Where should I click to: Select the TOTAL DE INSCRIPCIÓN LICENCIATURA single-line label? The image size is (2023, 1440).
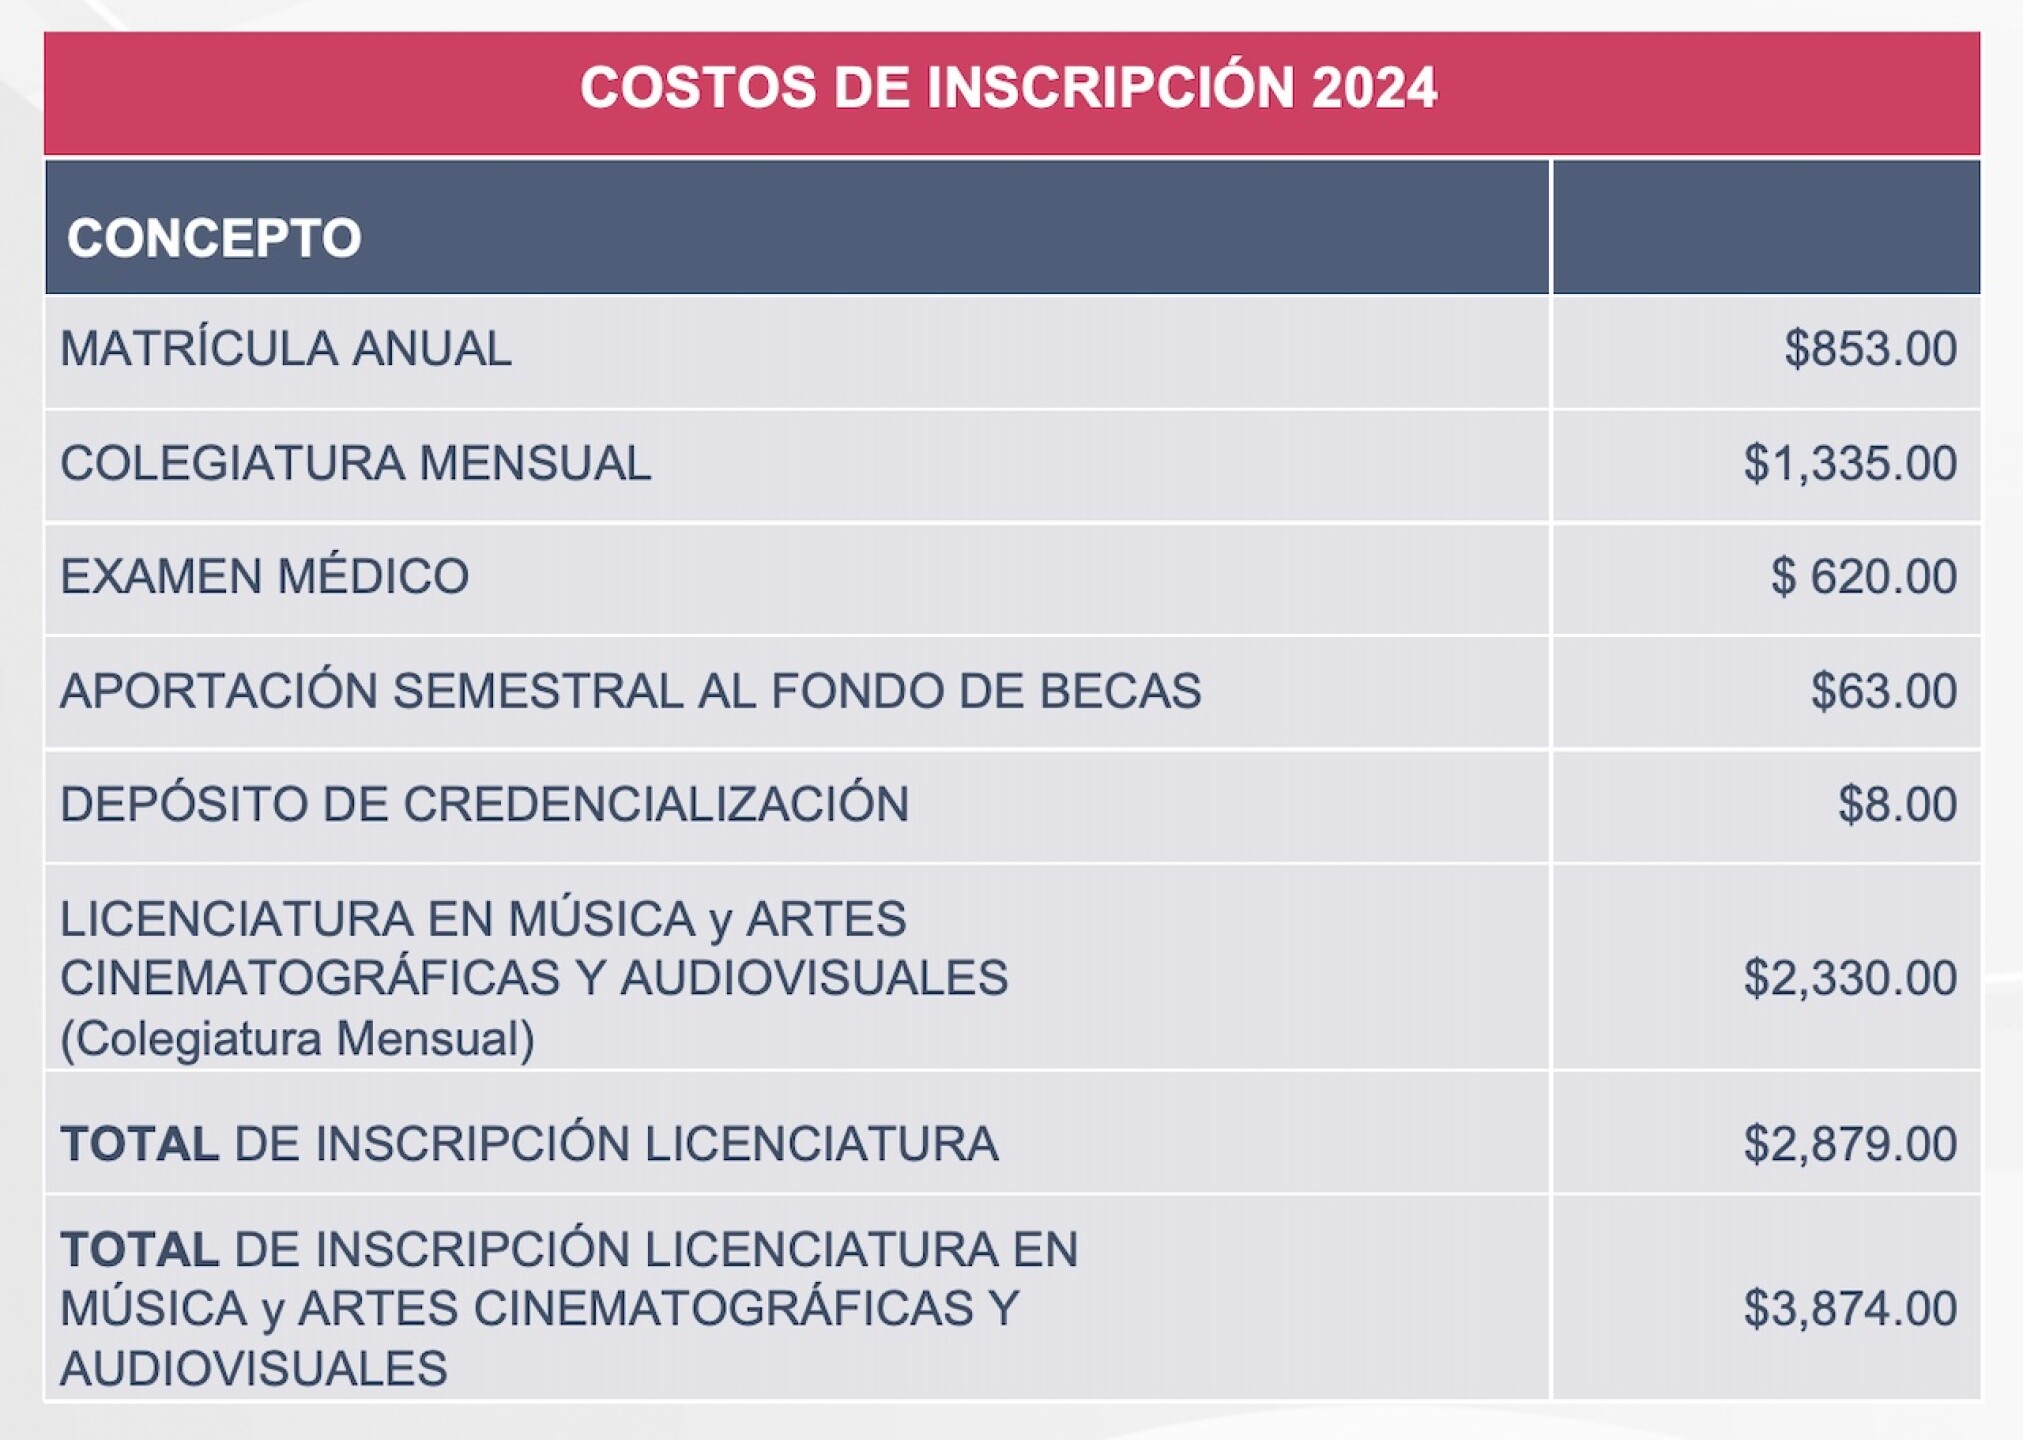click(529, 1144)
